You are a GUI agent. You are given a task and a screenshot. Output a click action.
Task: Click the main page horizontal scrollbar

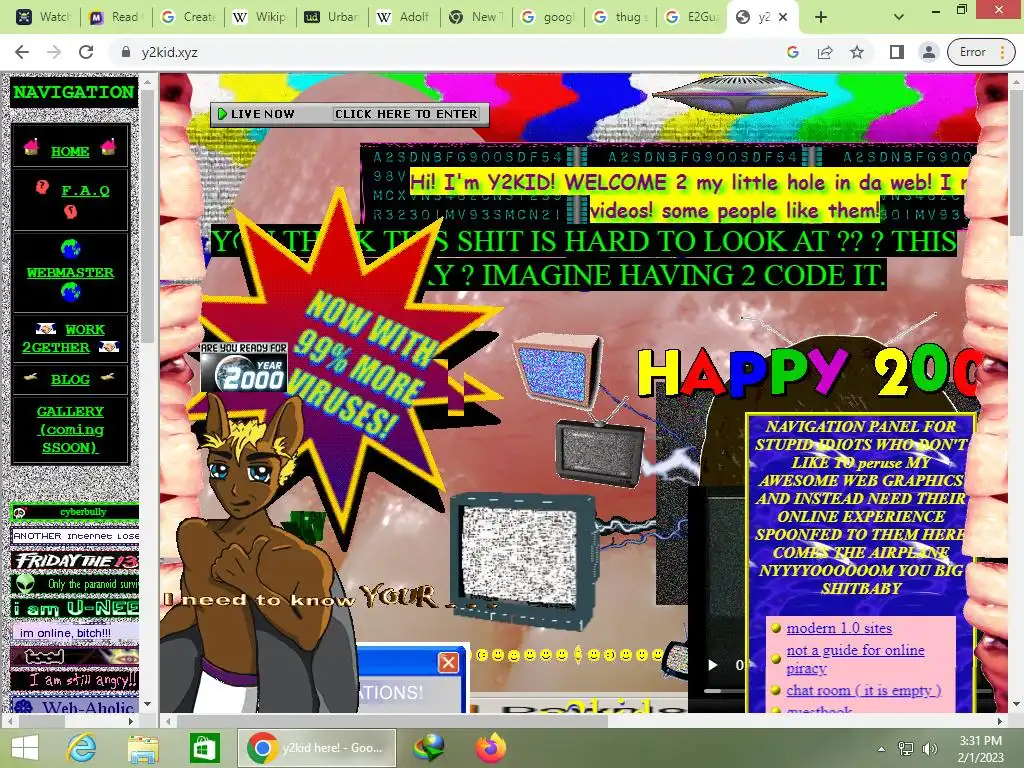coord(392,721)
